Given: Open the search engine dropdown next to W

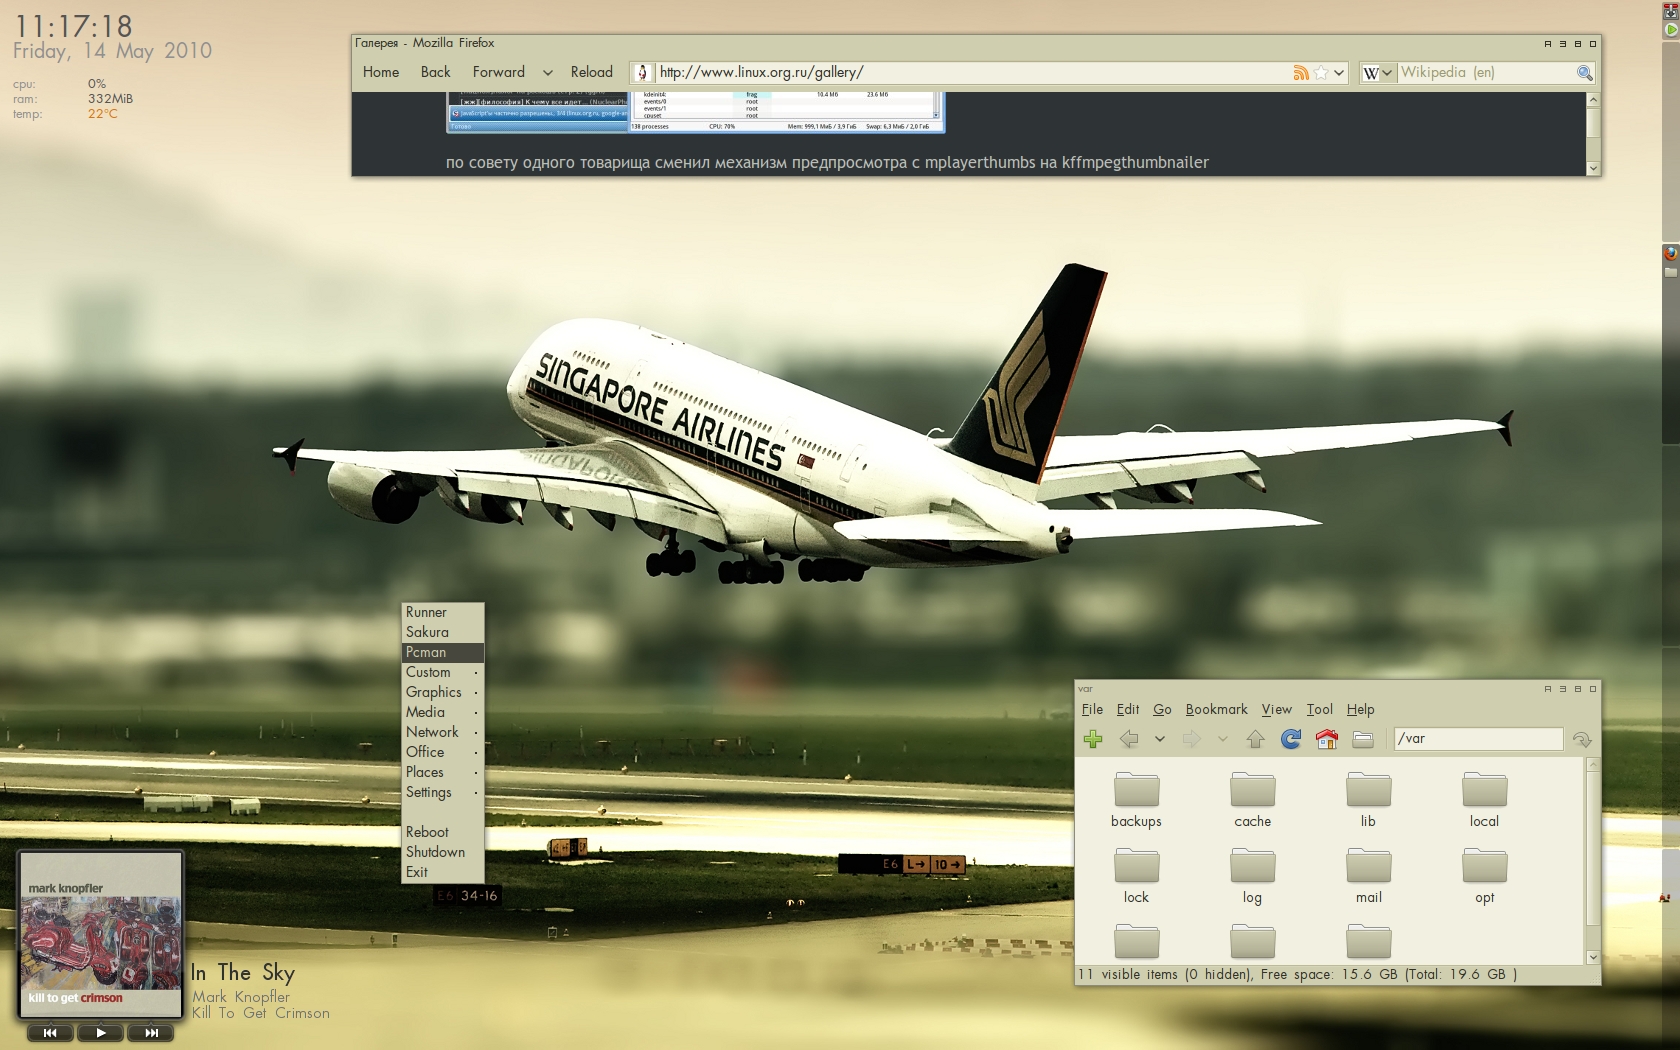Looking at the screenshot, I should pos(1387,73).
